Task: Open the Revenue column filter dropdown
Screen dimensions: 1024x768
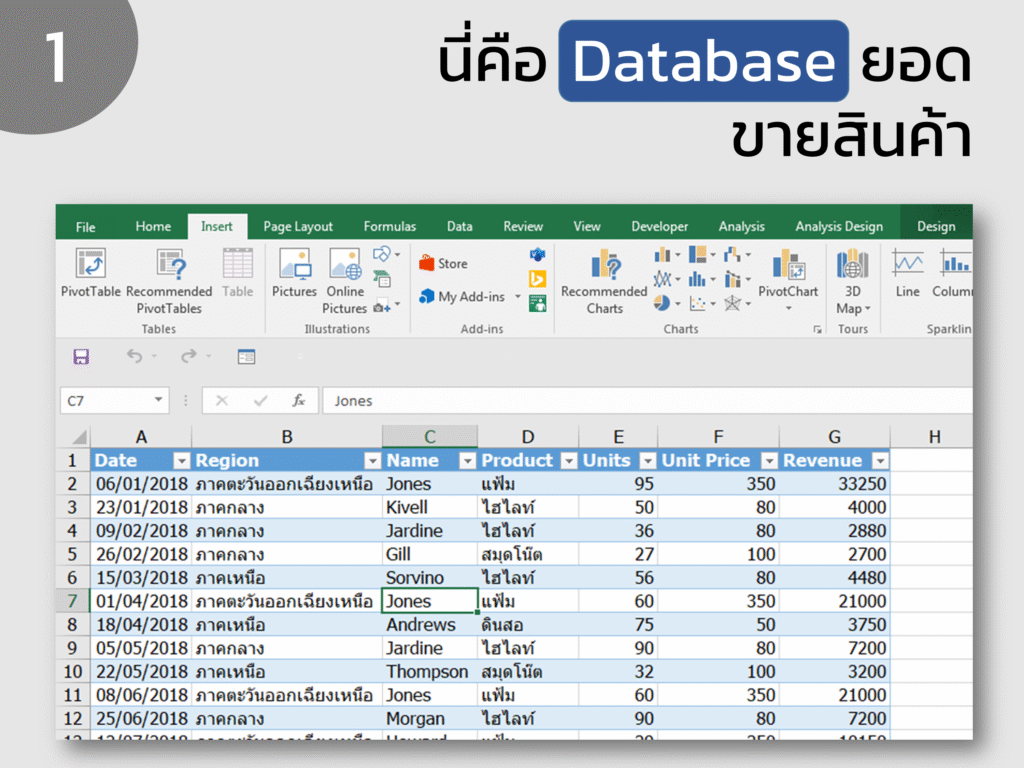Action: tap(880, 461)
